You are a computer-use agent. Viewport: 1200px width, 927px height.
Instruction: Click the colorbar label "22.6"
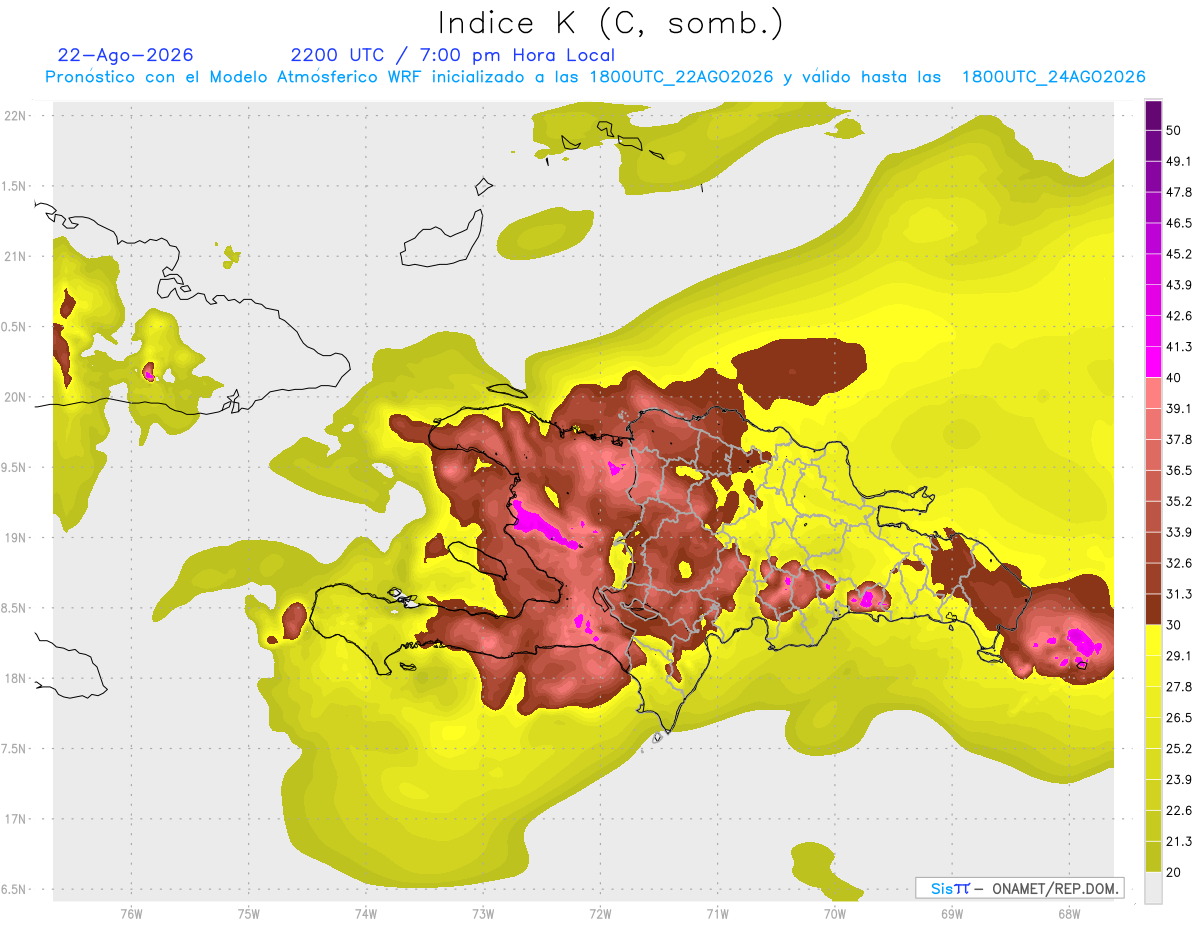pyautogui.click(x=1178, y=810)
